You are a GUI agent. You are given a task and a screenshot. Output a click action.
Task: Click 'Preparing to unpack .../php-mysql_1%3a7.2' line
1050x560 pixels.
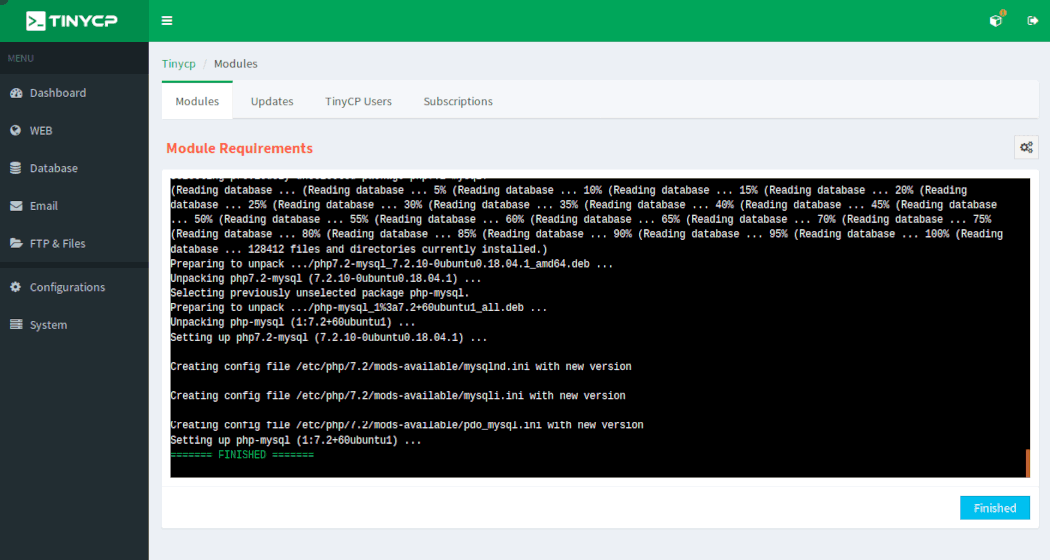click(x=359, y=308)
